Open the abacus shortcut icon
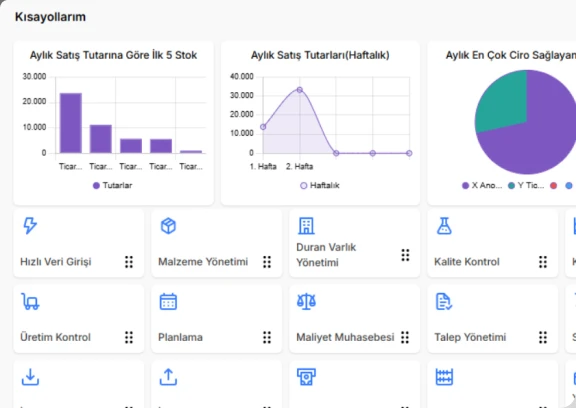576x408 pixels. click(x=444, y=377)
